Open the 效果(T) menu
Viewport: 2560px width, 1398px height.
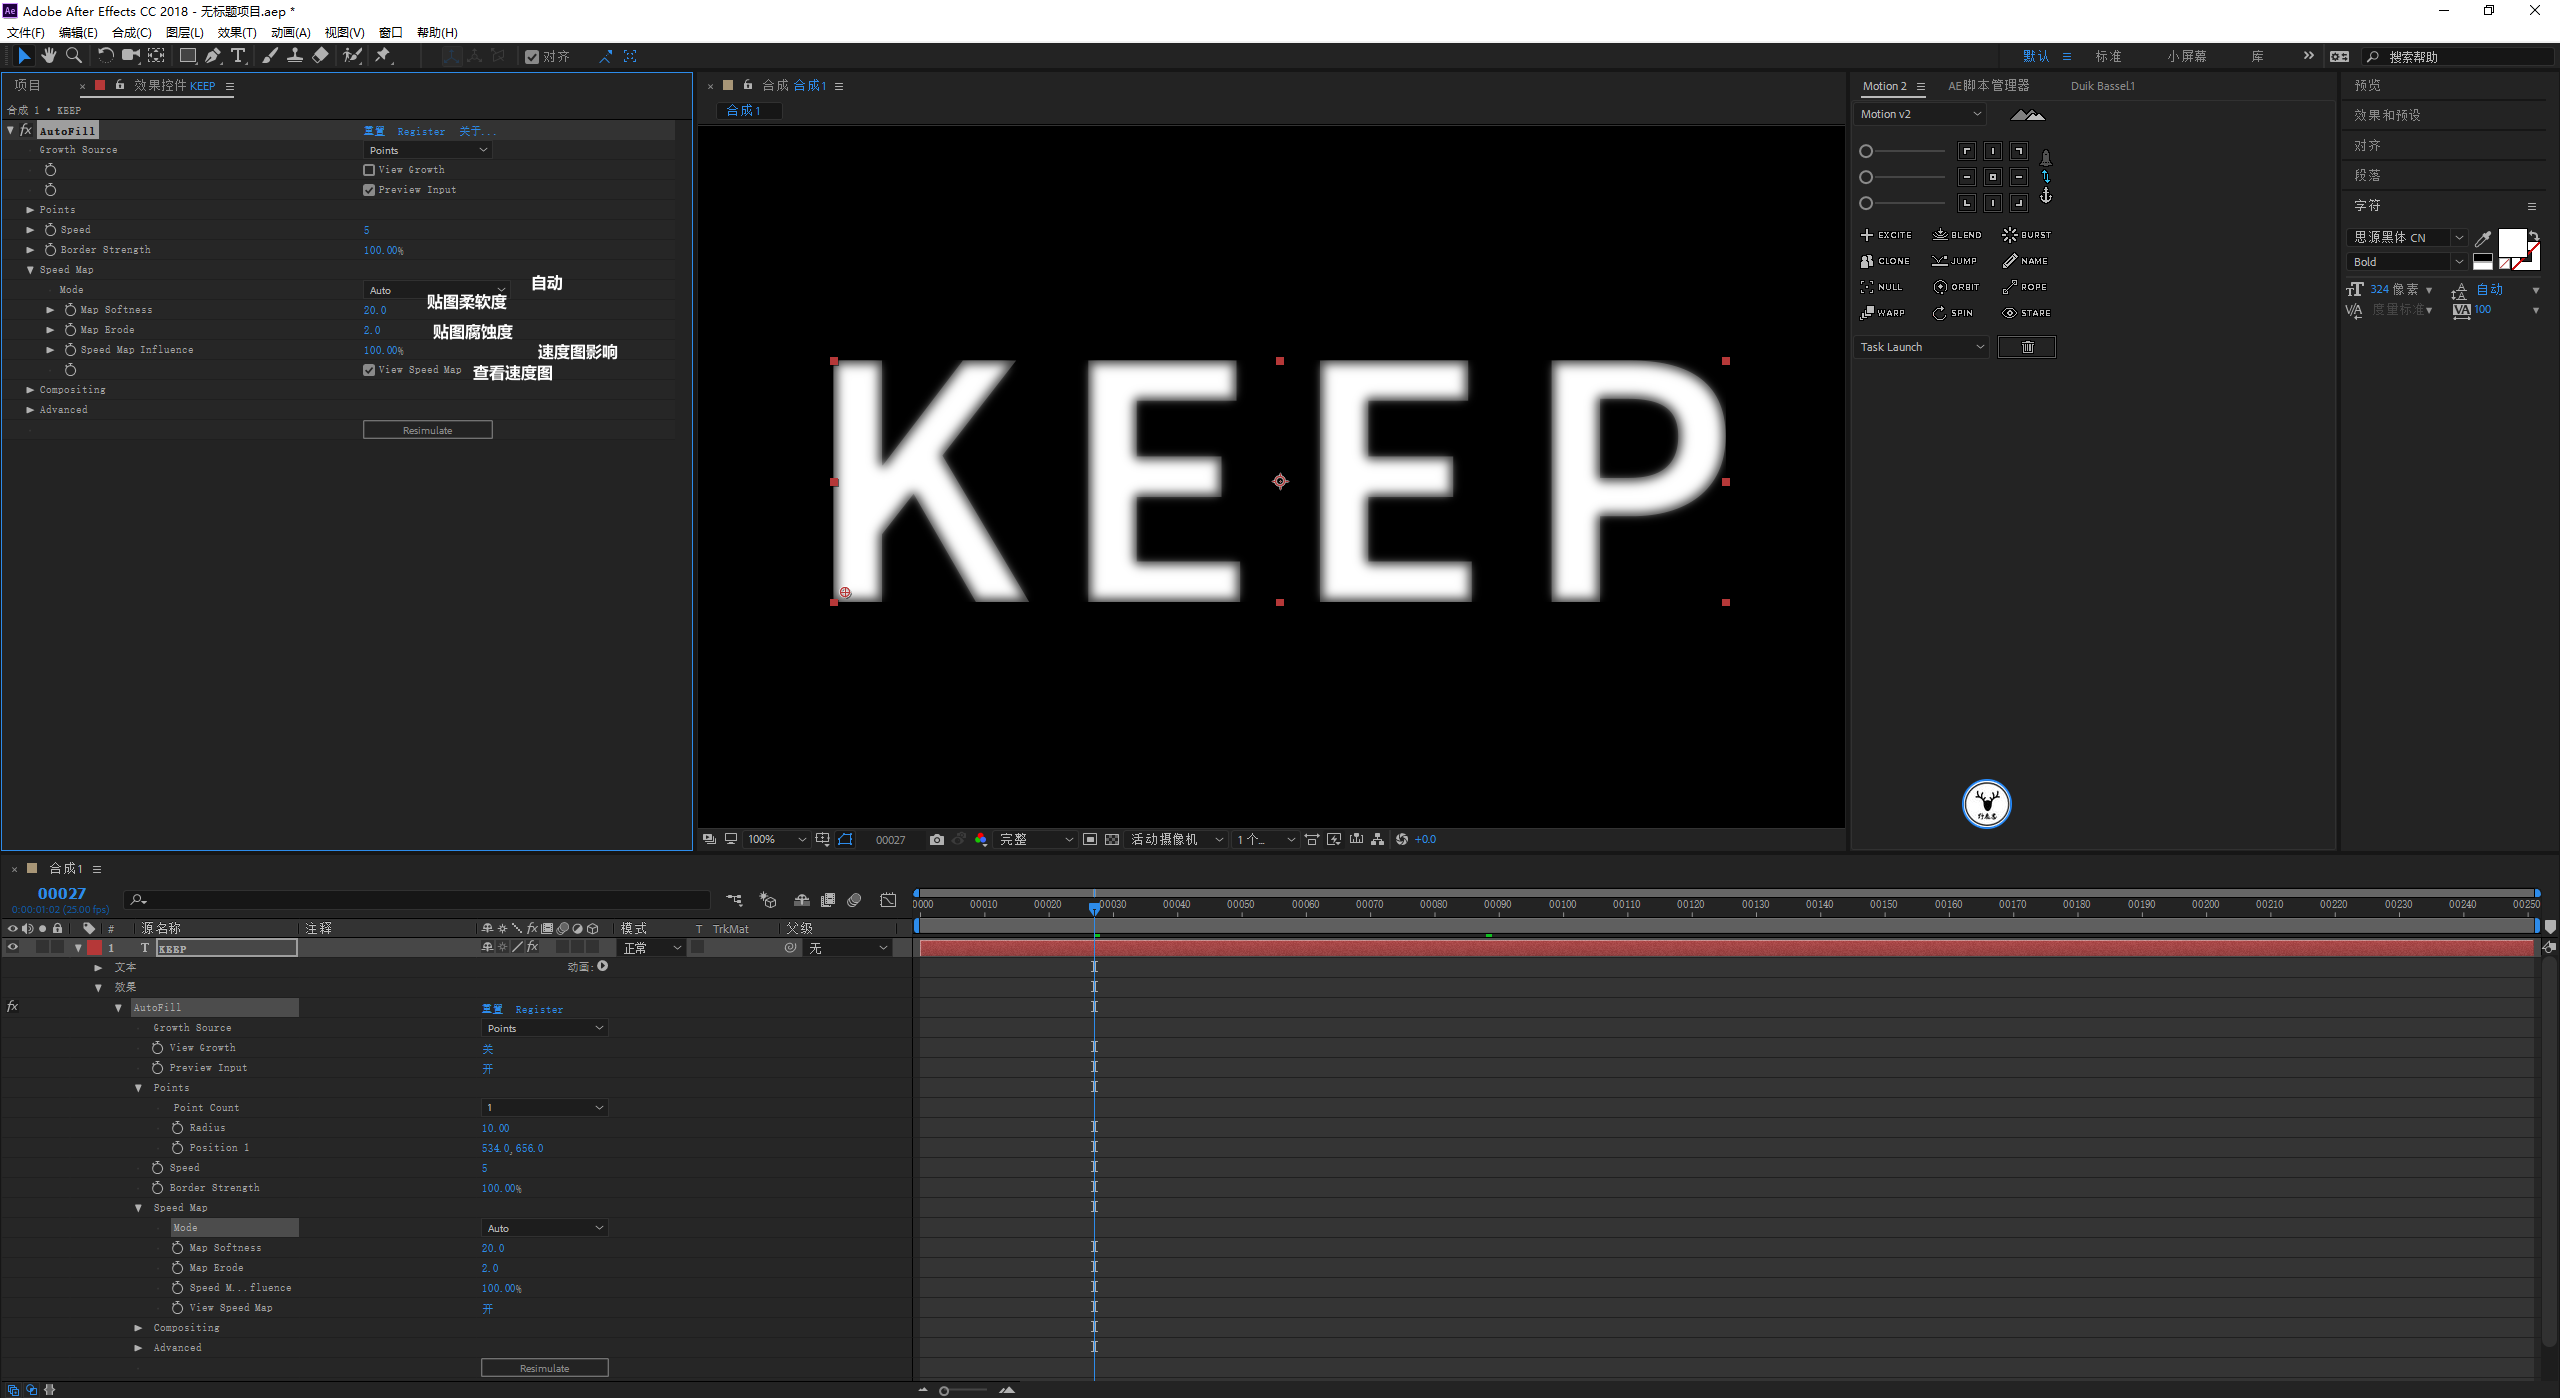[x=237, y=32]
